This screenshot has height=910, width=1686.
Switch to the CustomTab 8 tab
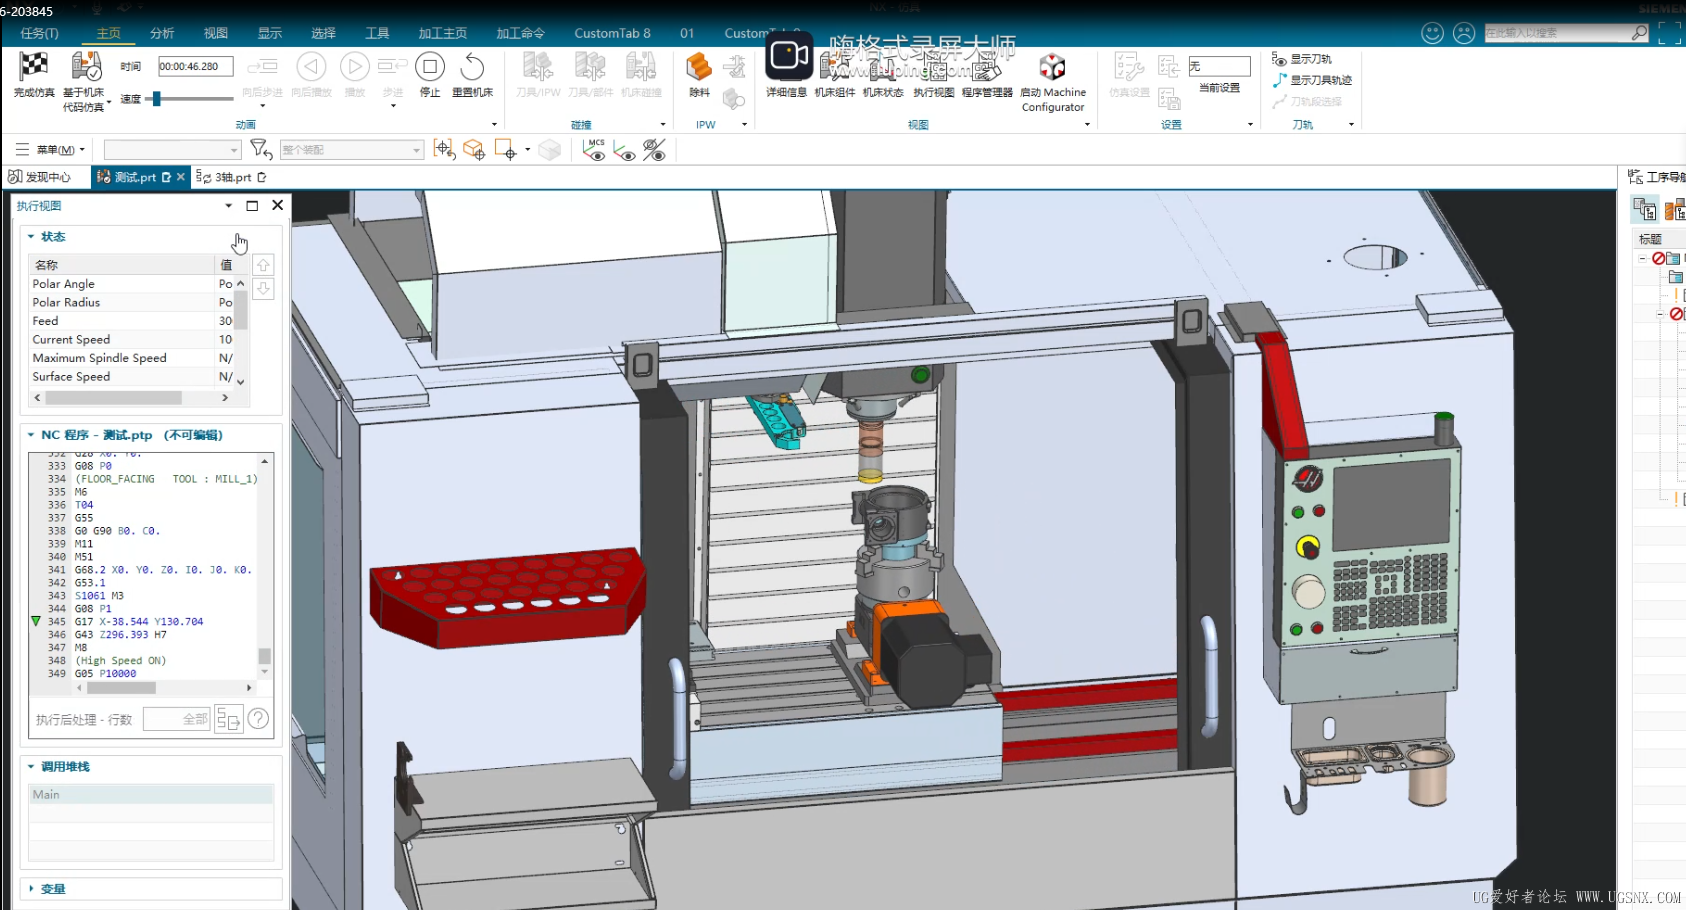pos(612,33)
